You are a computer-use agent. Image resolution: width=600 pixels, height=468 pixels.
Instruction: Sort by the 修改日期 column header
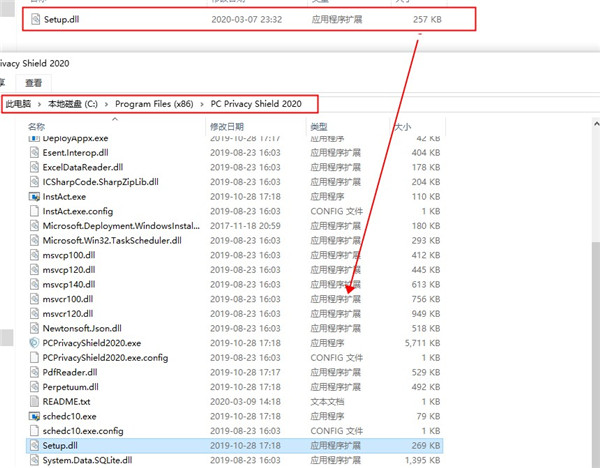(x=225, y=128)
